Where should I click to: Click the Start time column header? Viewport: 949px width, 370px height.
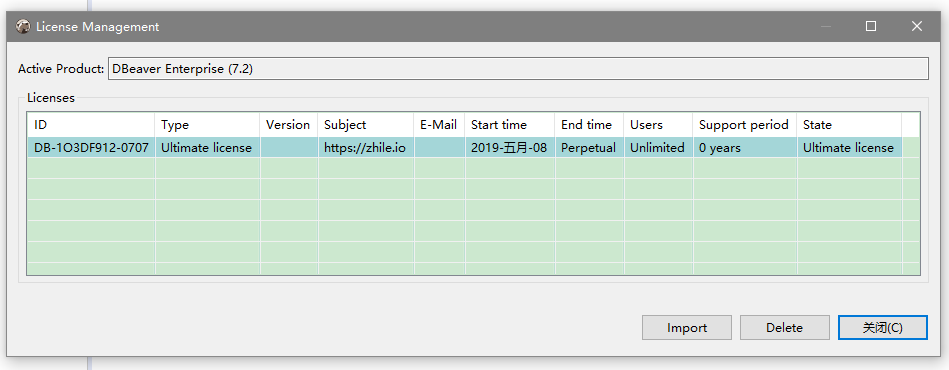(510, 125)
